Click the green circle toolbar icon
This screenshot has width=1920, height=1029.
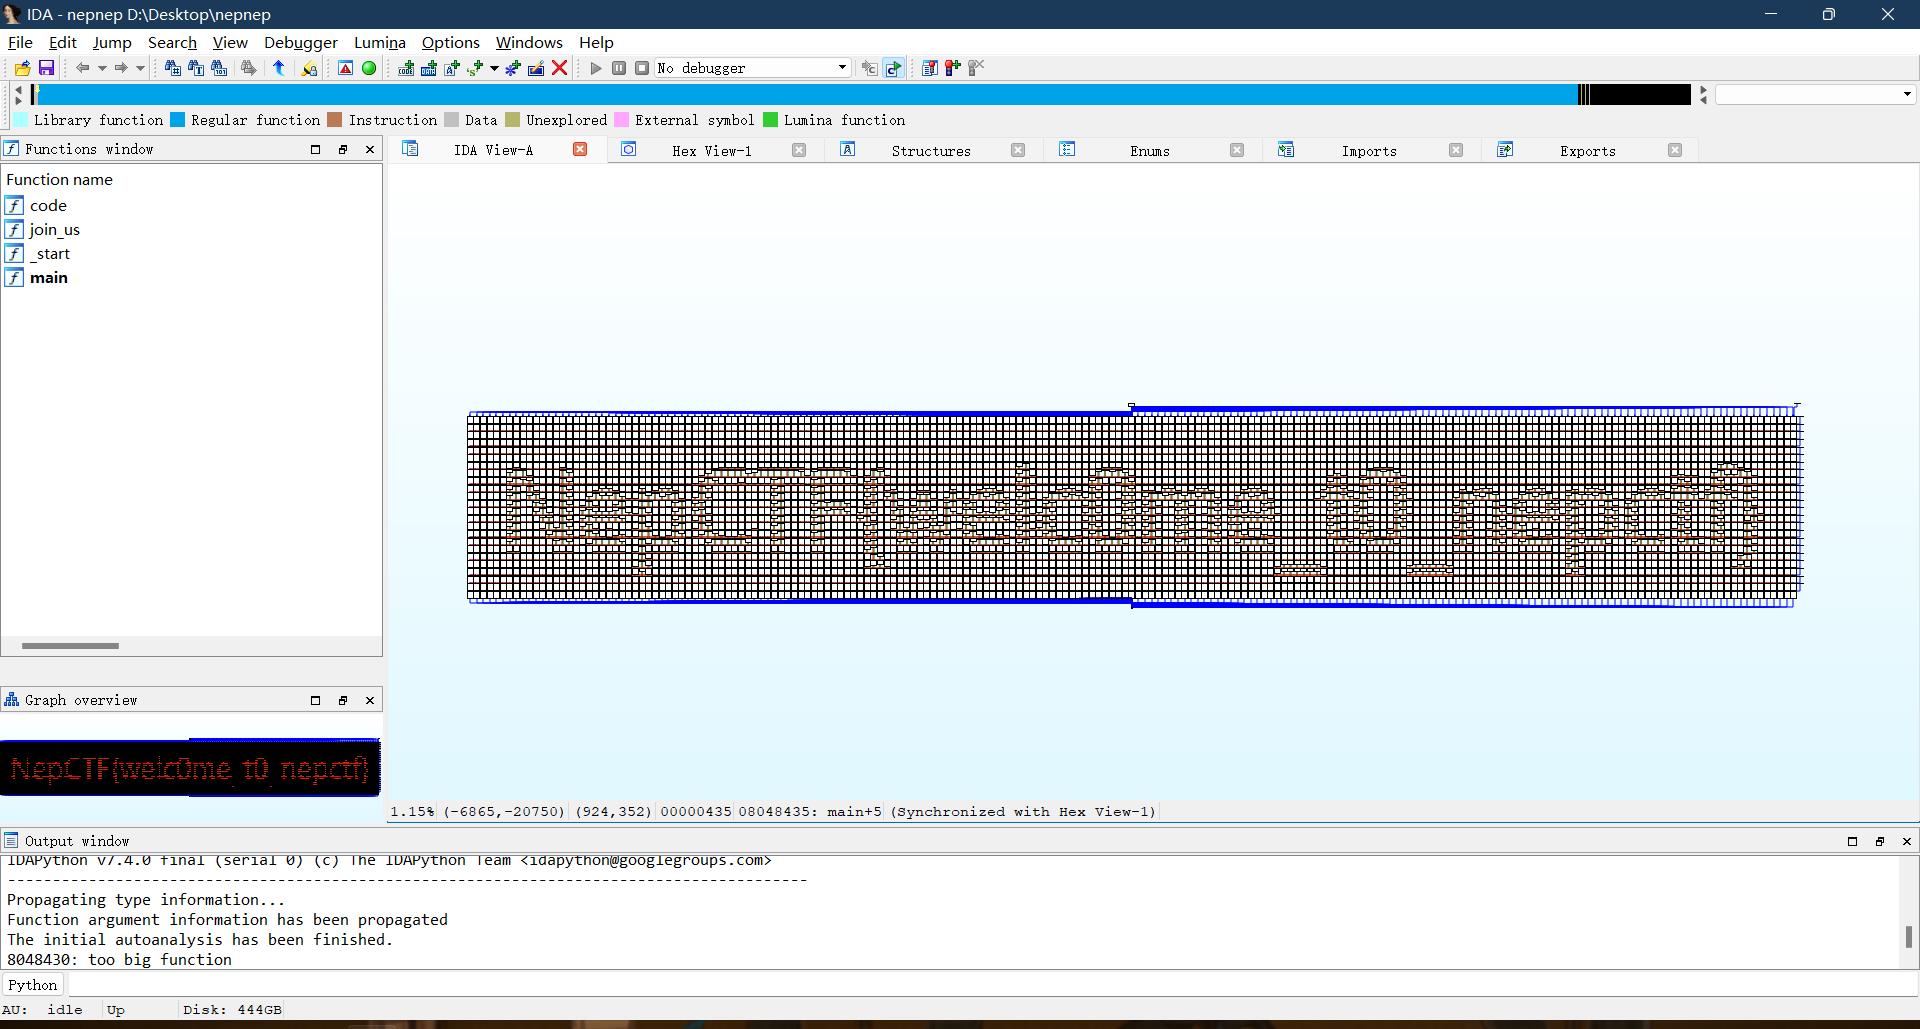369,68
